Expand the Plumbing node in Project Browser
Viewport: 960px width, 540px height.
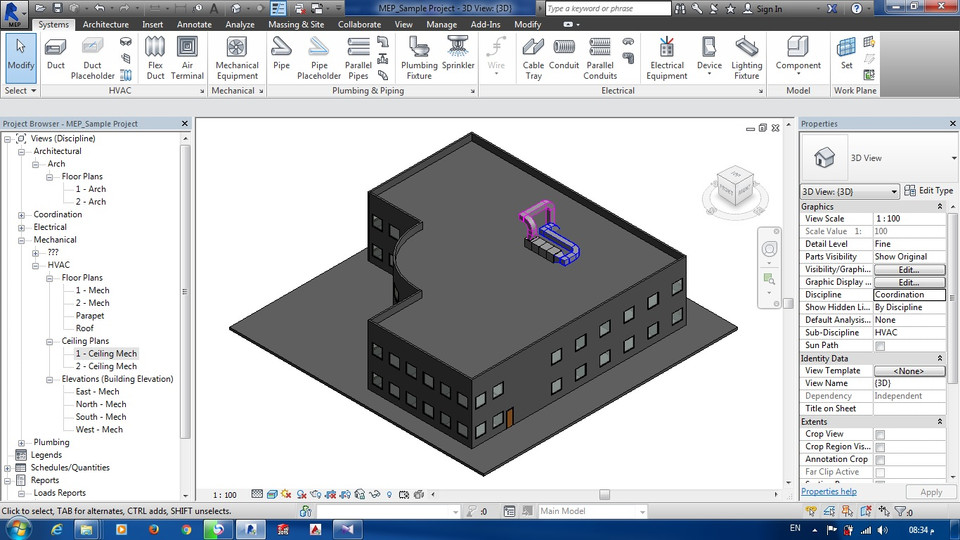coord(22,442)
